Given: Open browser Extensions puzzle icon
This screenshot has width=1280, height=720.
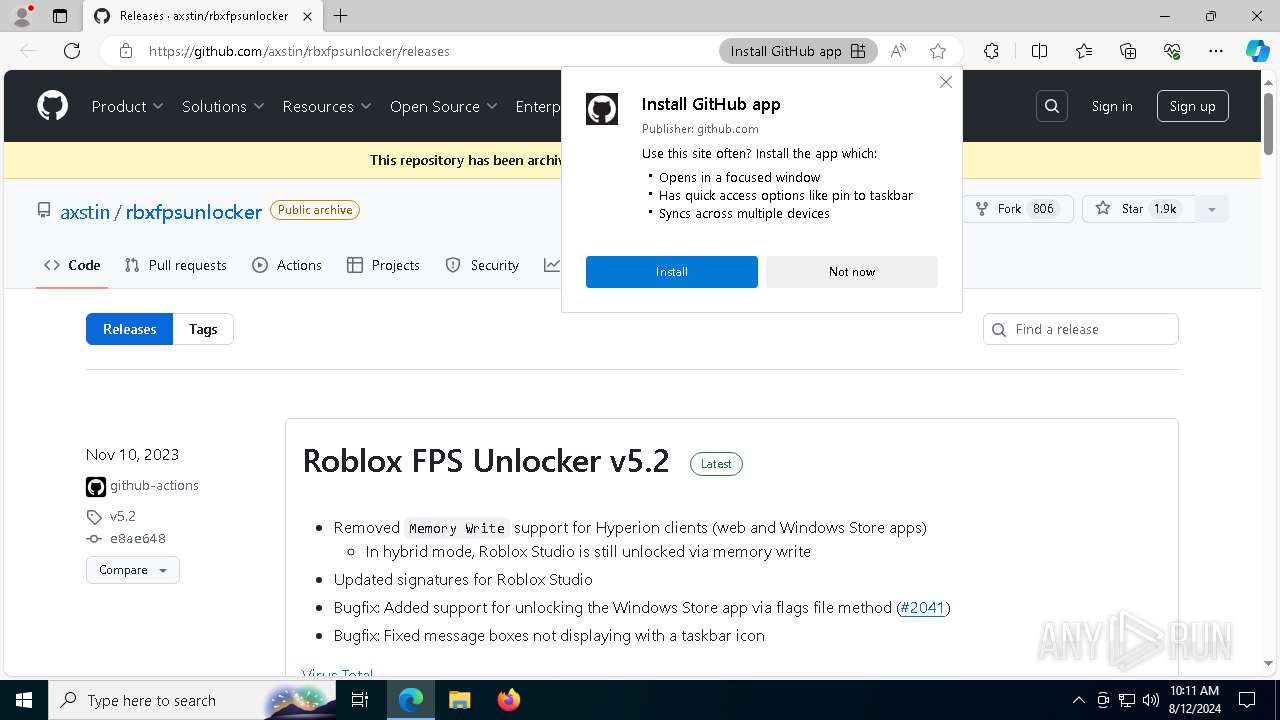Looking at the screenshot, I should pyautogui.click(x=991, y=51).
